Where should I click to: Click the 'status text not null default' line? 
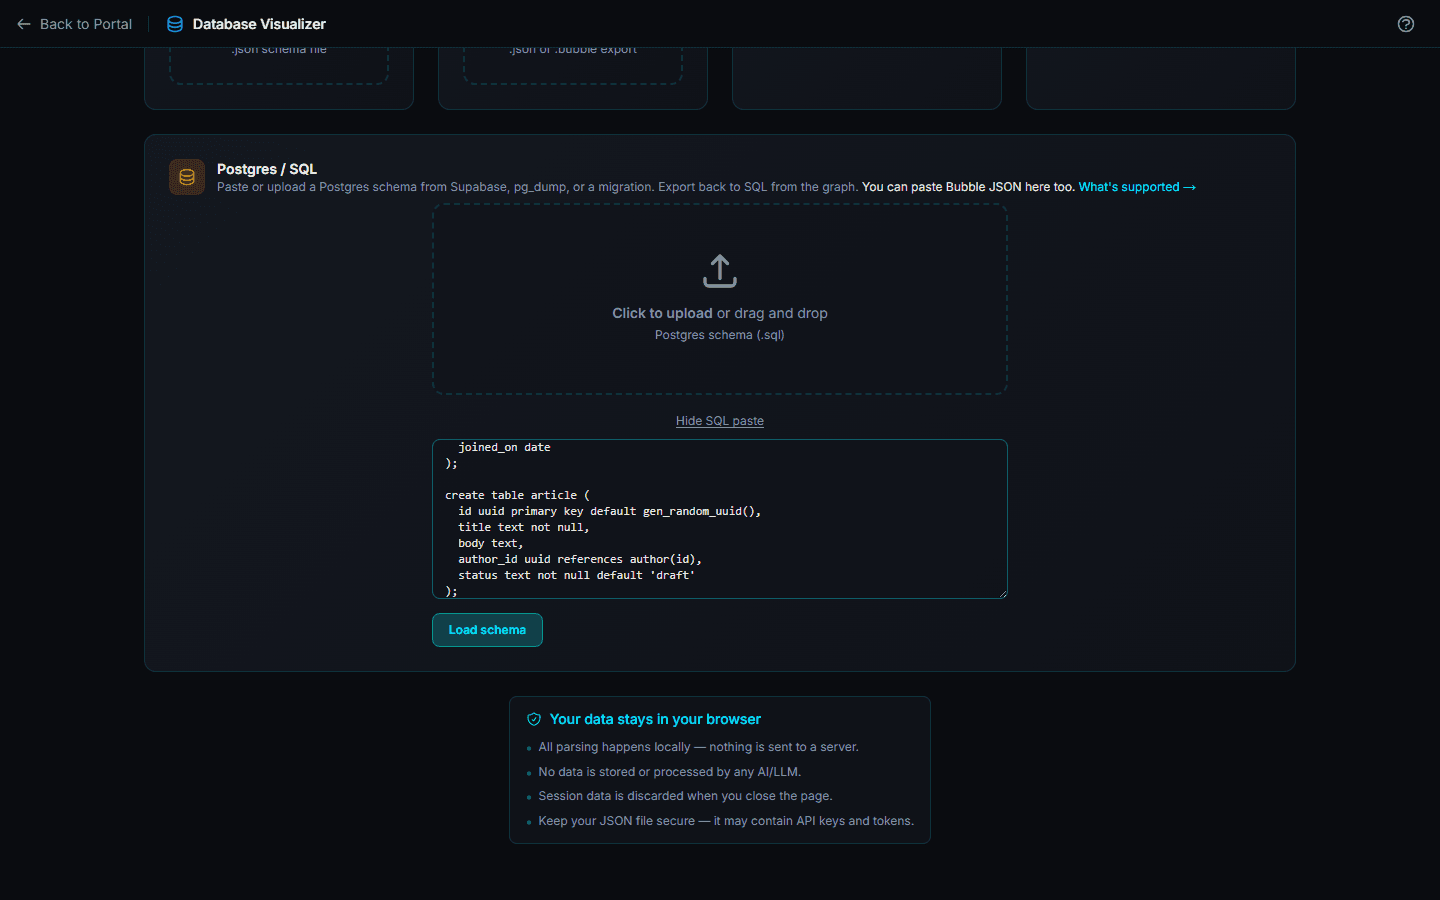tap(576, 575)
